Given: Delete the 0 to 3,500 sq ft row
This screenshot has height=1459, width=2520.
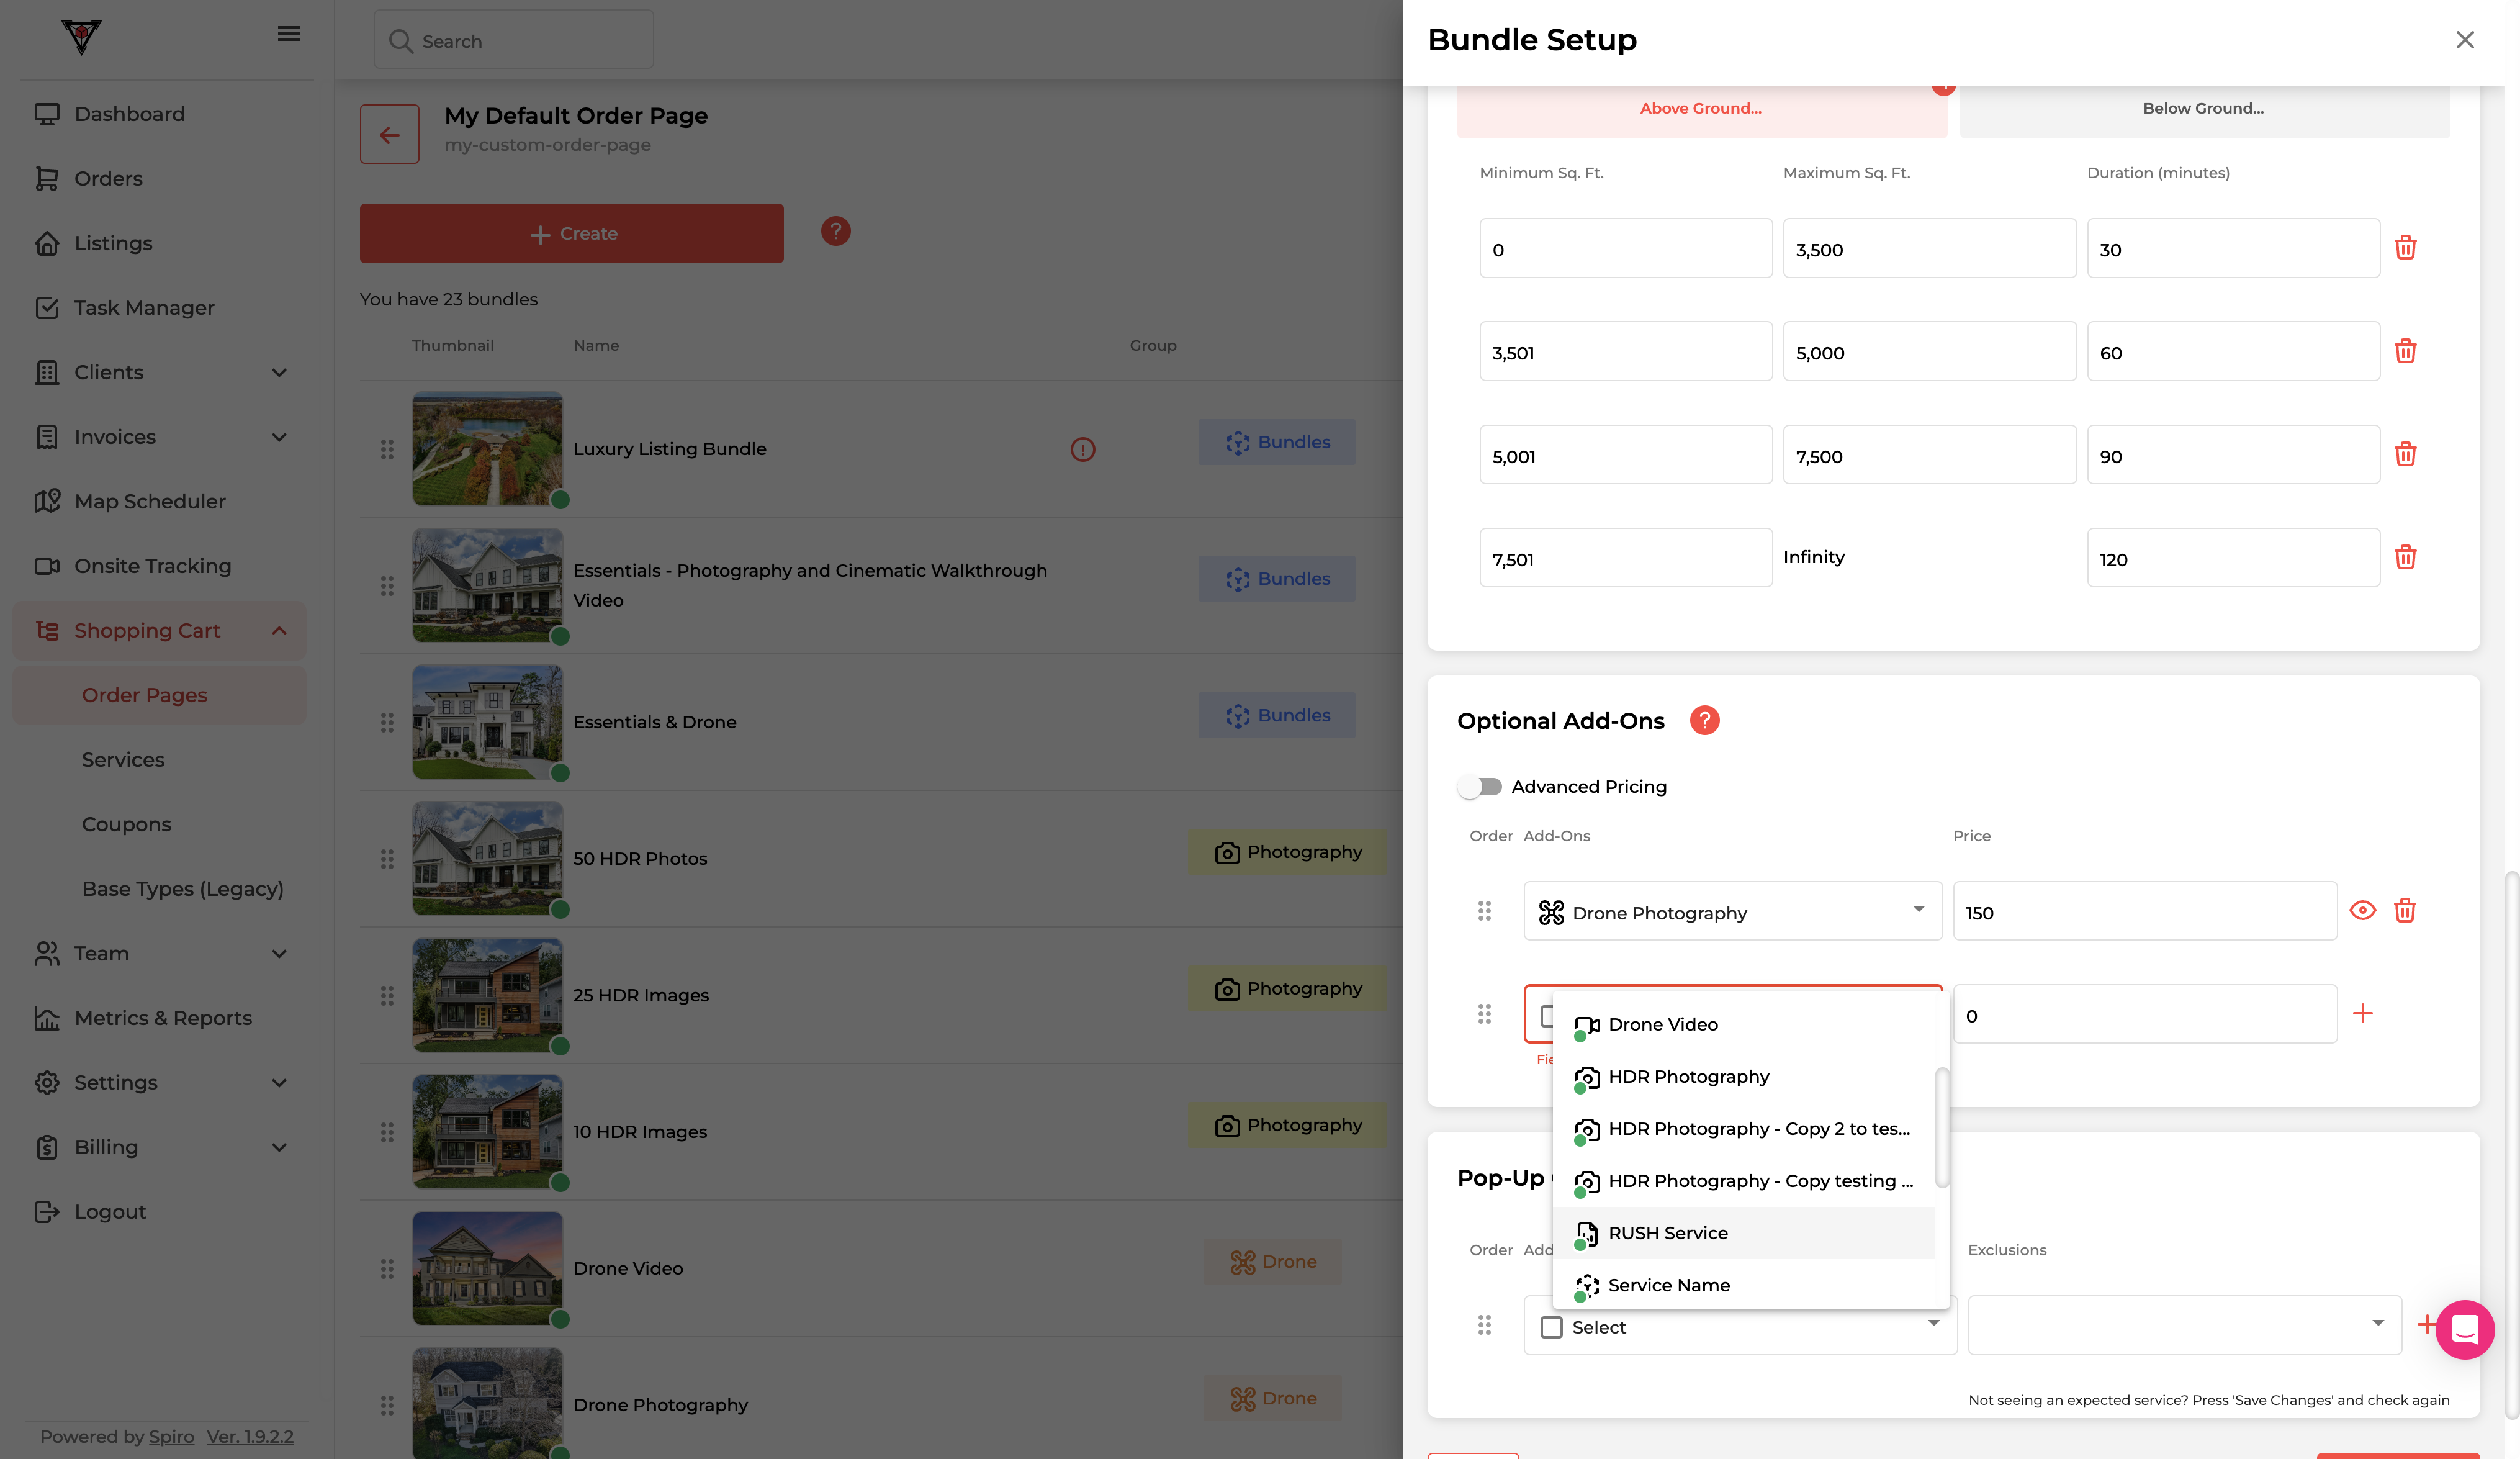Looking at the screenshot, I should pyautogui.click(x=2405, y=247).
